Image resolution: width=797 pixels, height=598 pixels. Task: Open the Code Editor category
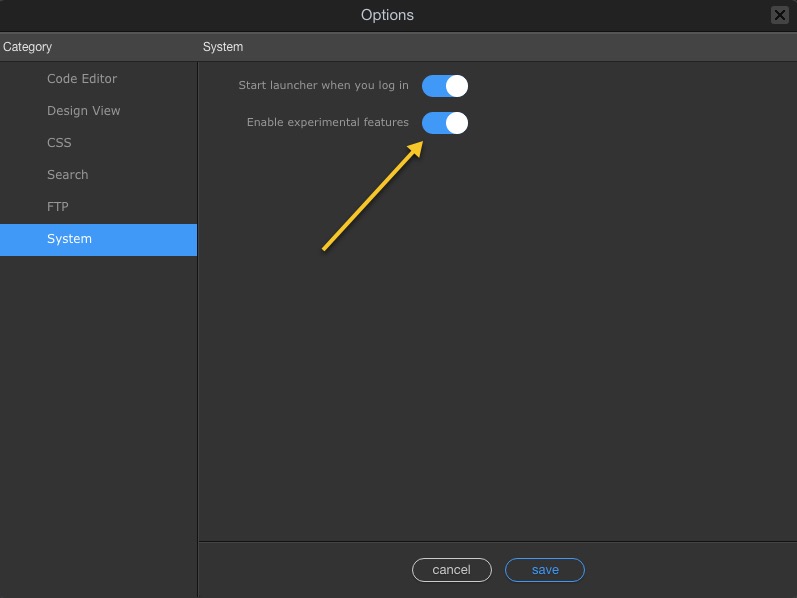point(82,79)
